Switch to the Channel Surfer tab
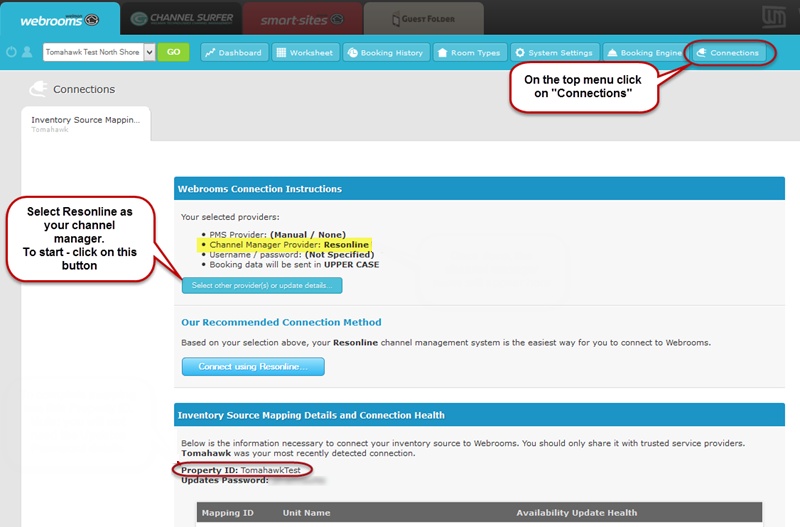The width and height of the screenshot is (800, 527). 182,19
